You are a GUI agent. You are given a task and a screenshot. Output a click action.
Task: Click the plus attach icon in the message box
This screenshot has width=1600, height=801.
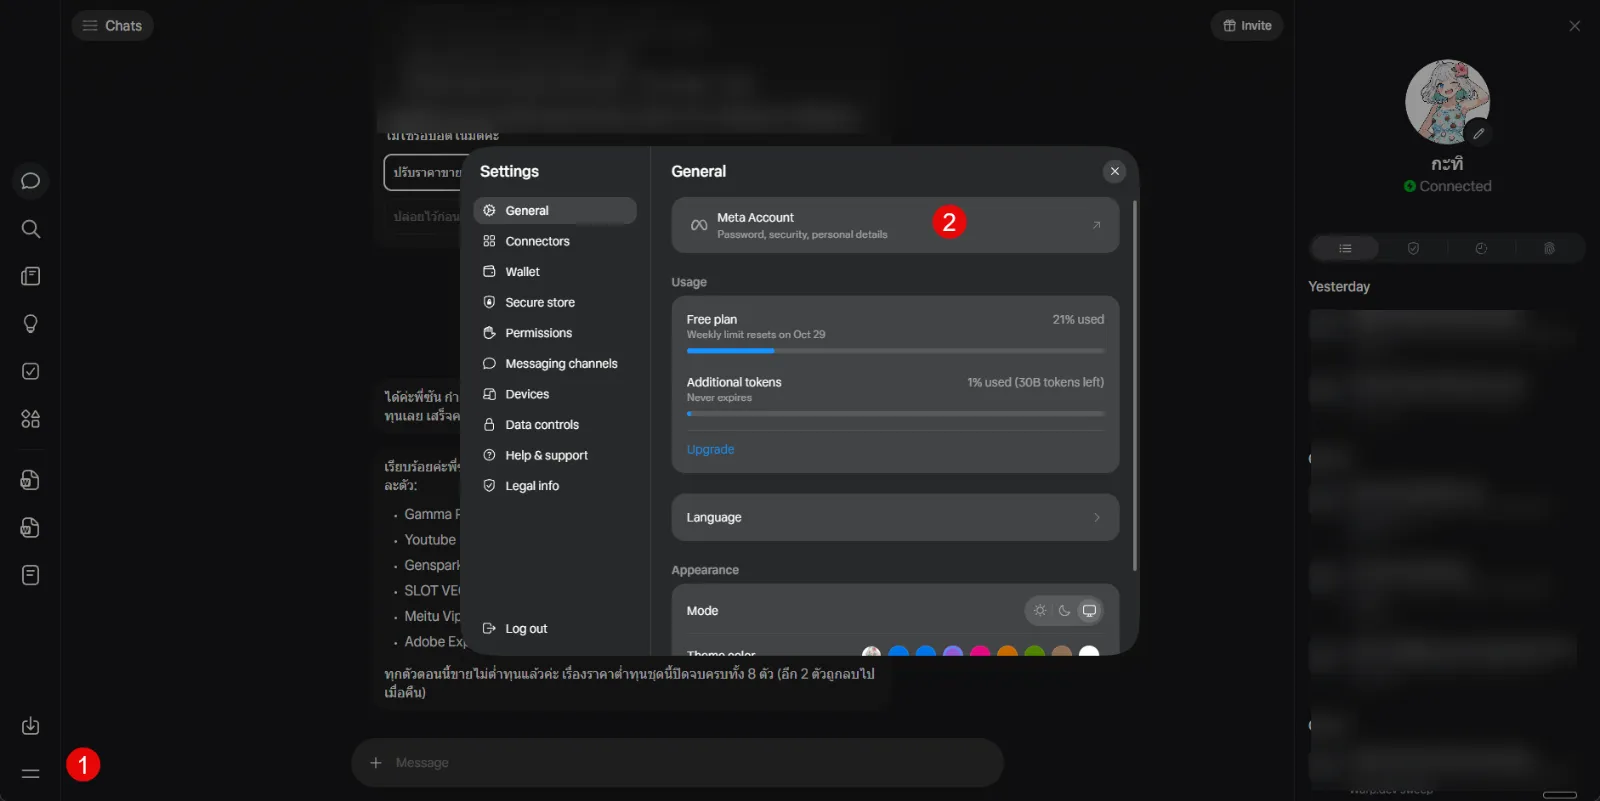376,763
